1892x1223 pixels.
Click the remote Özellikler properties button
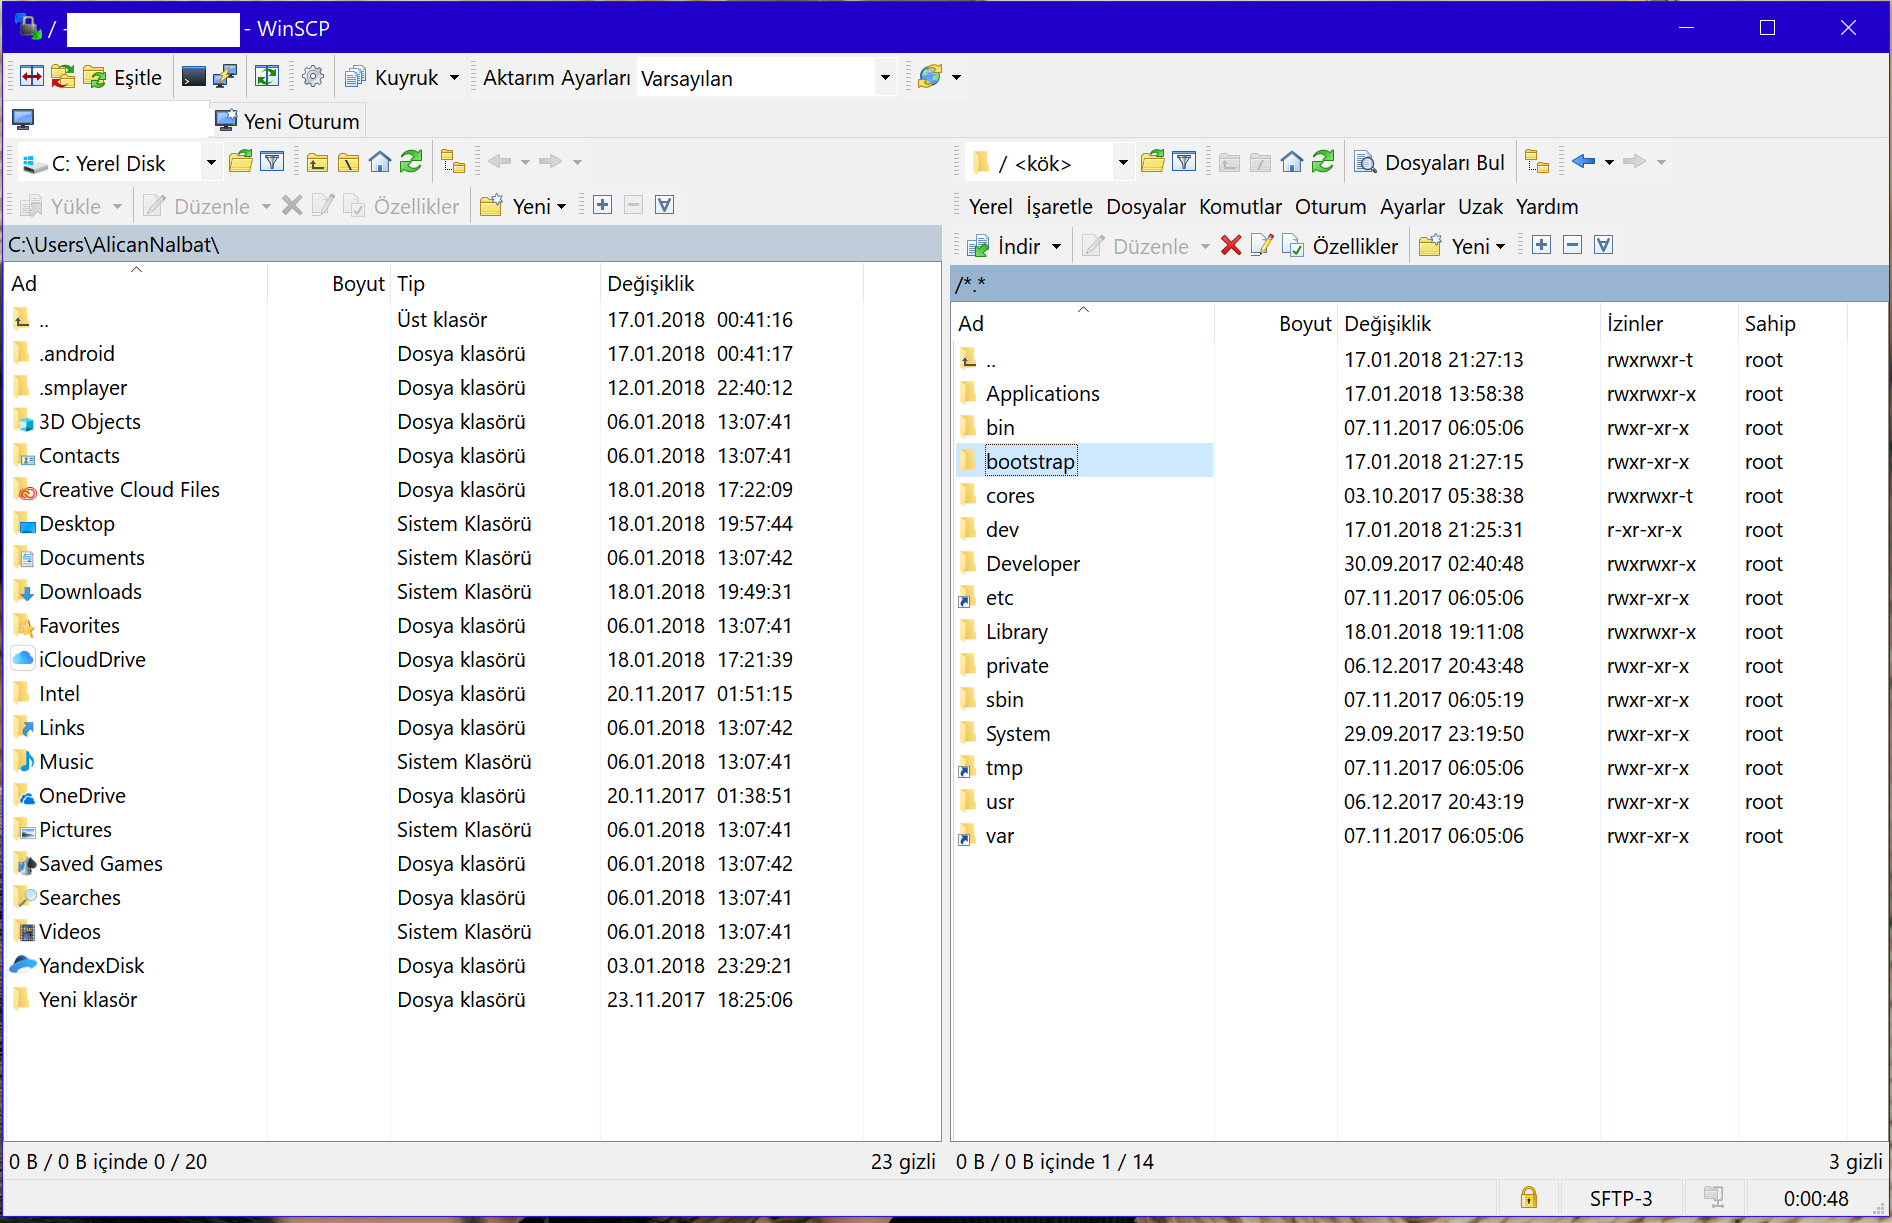point(1341,246)
